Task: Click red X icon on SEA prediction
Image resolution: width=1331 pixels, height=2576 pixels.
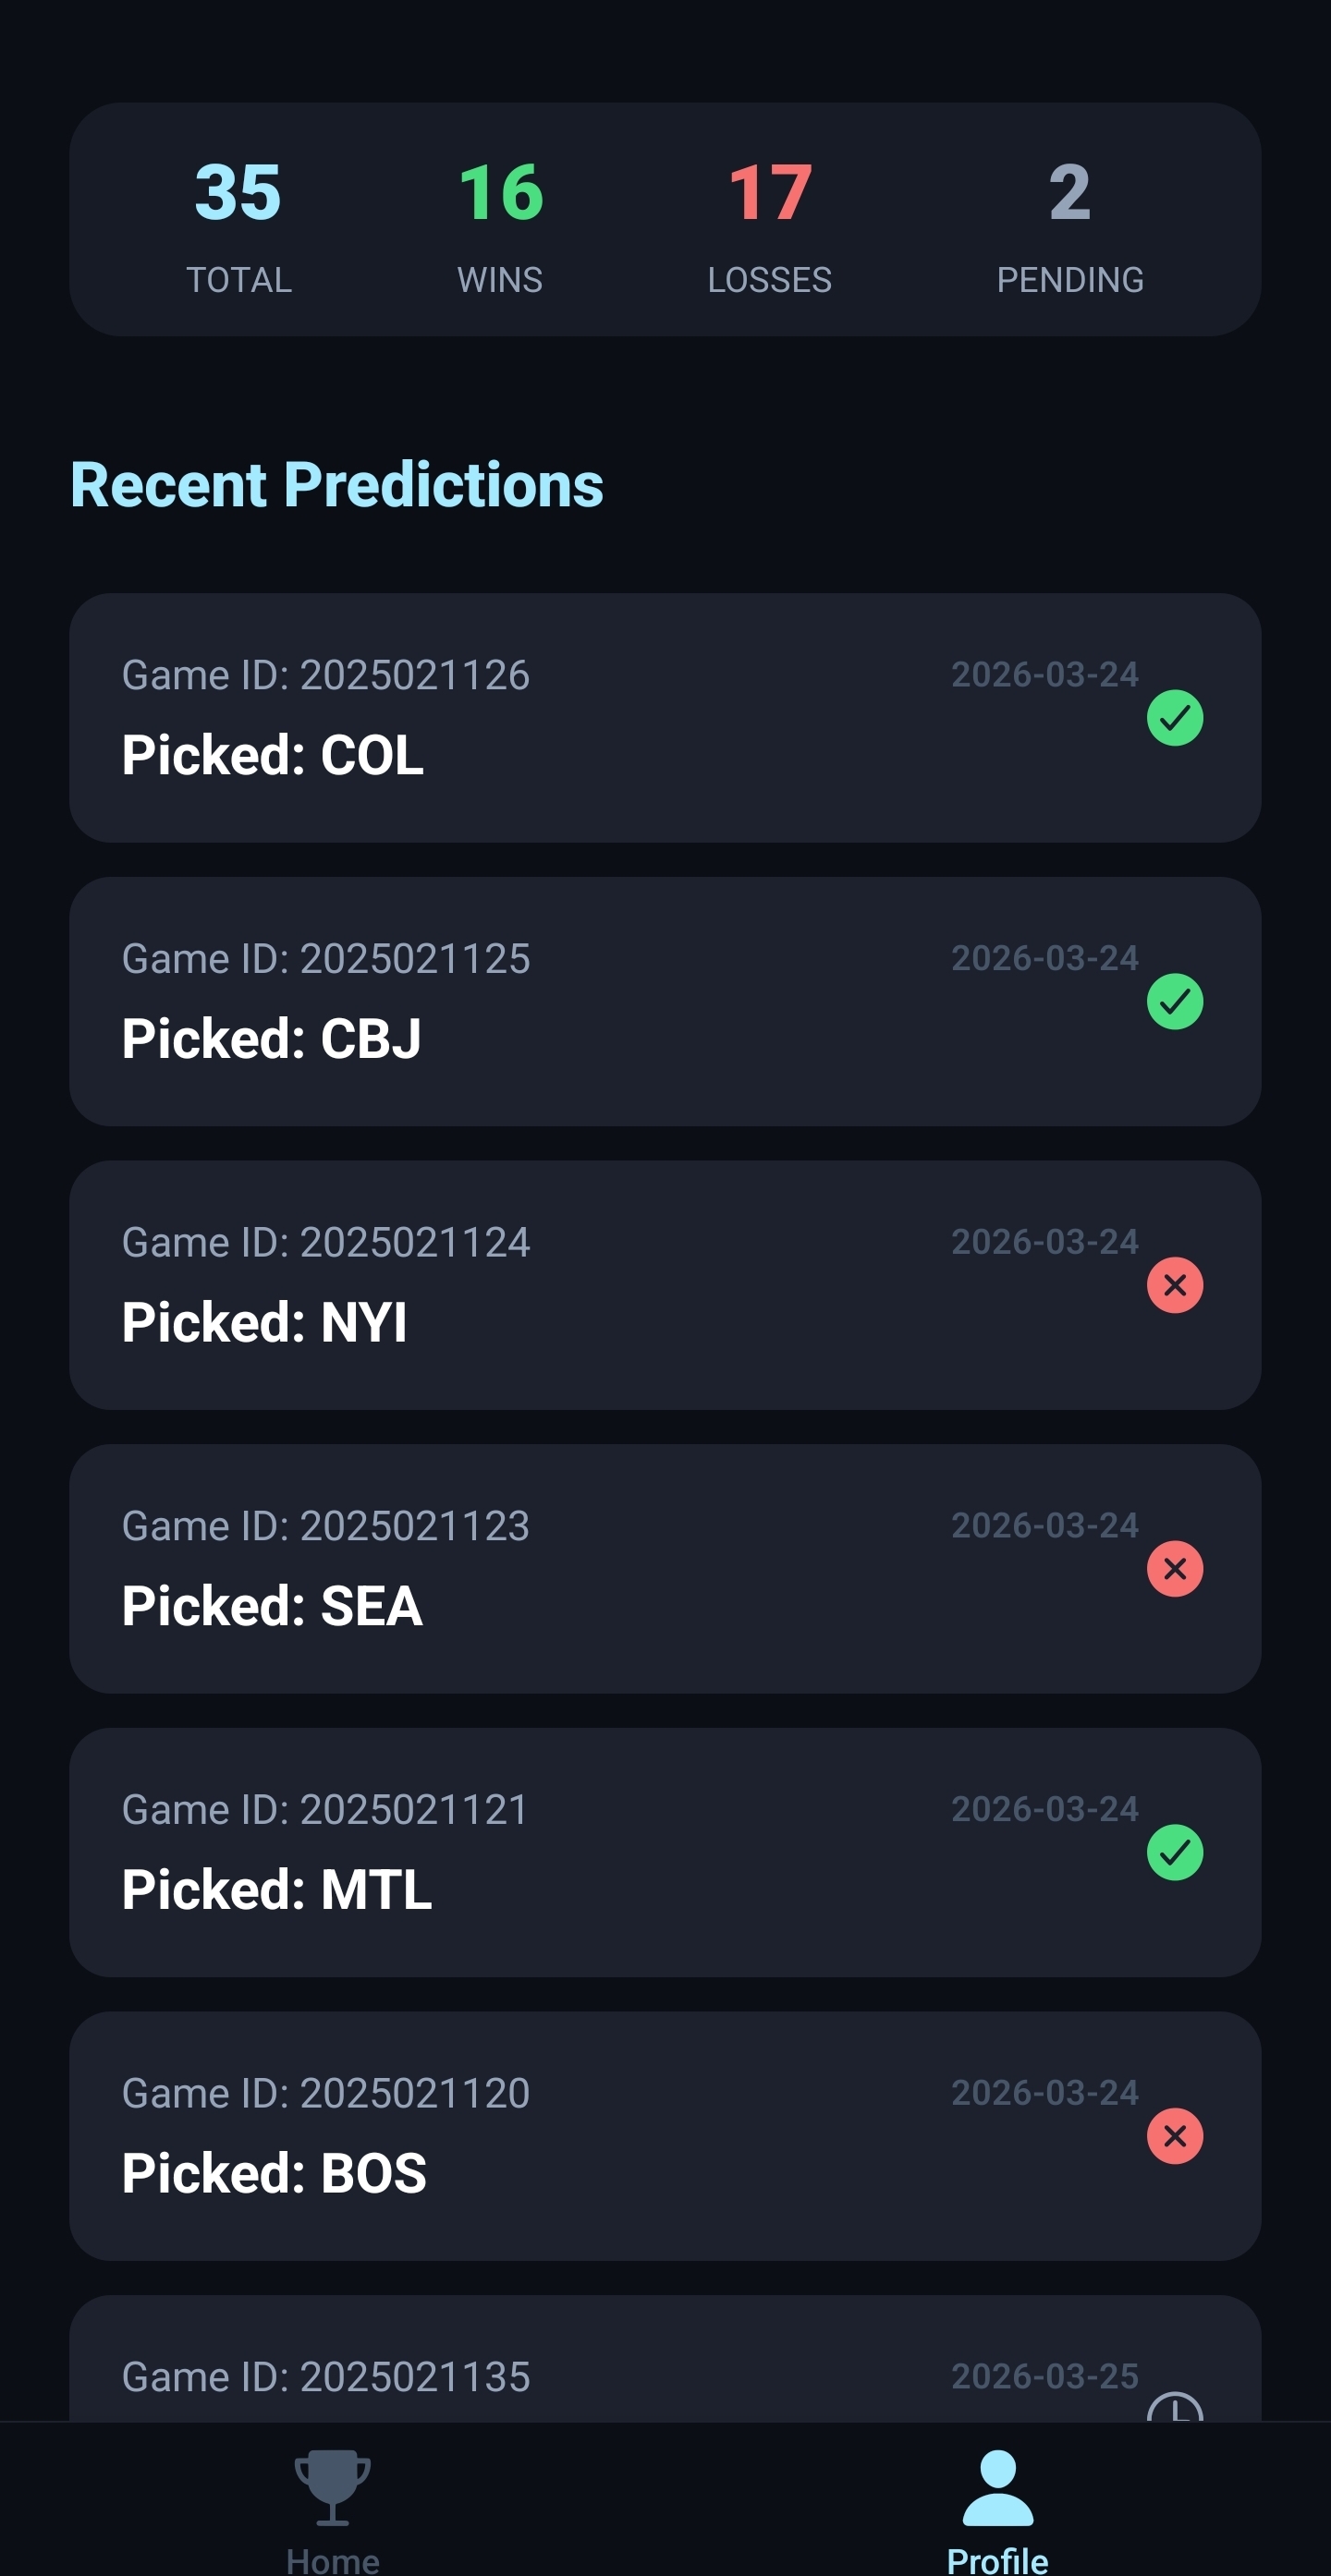Action: coord(1174,1568)
